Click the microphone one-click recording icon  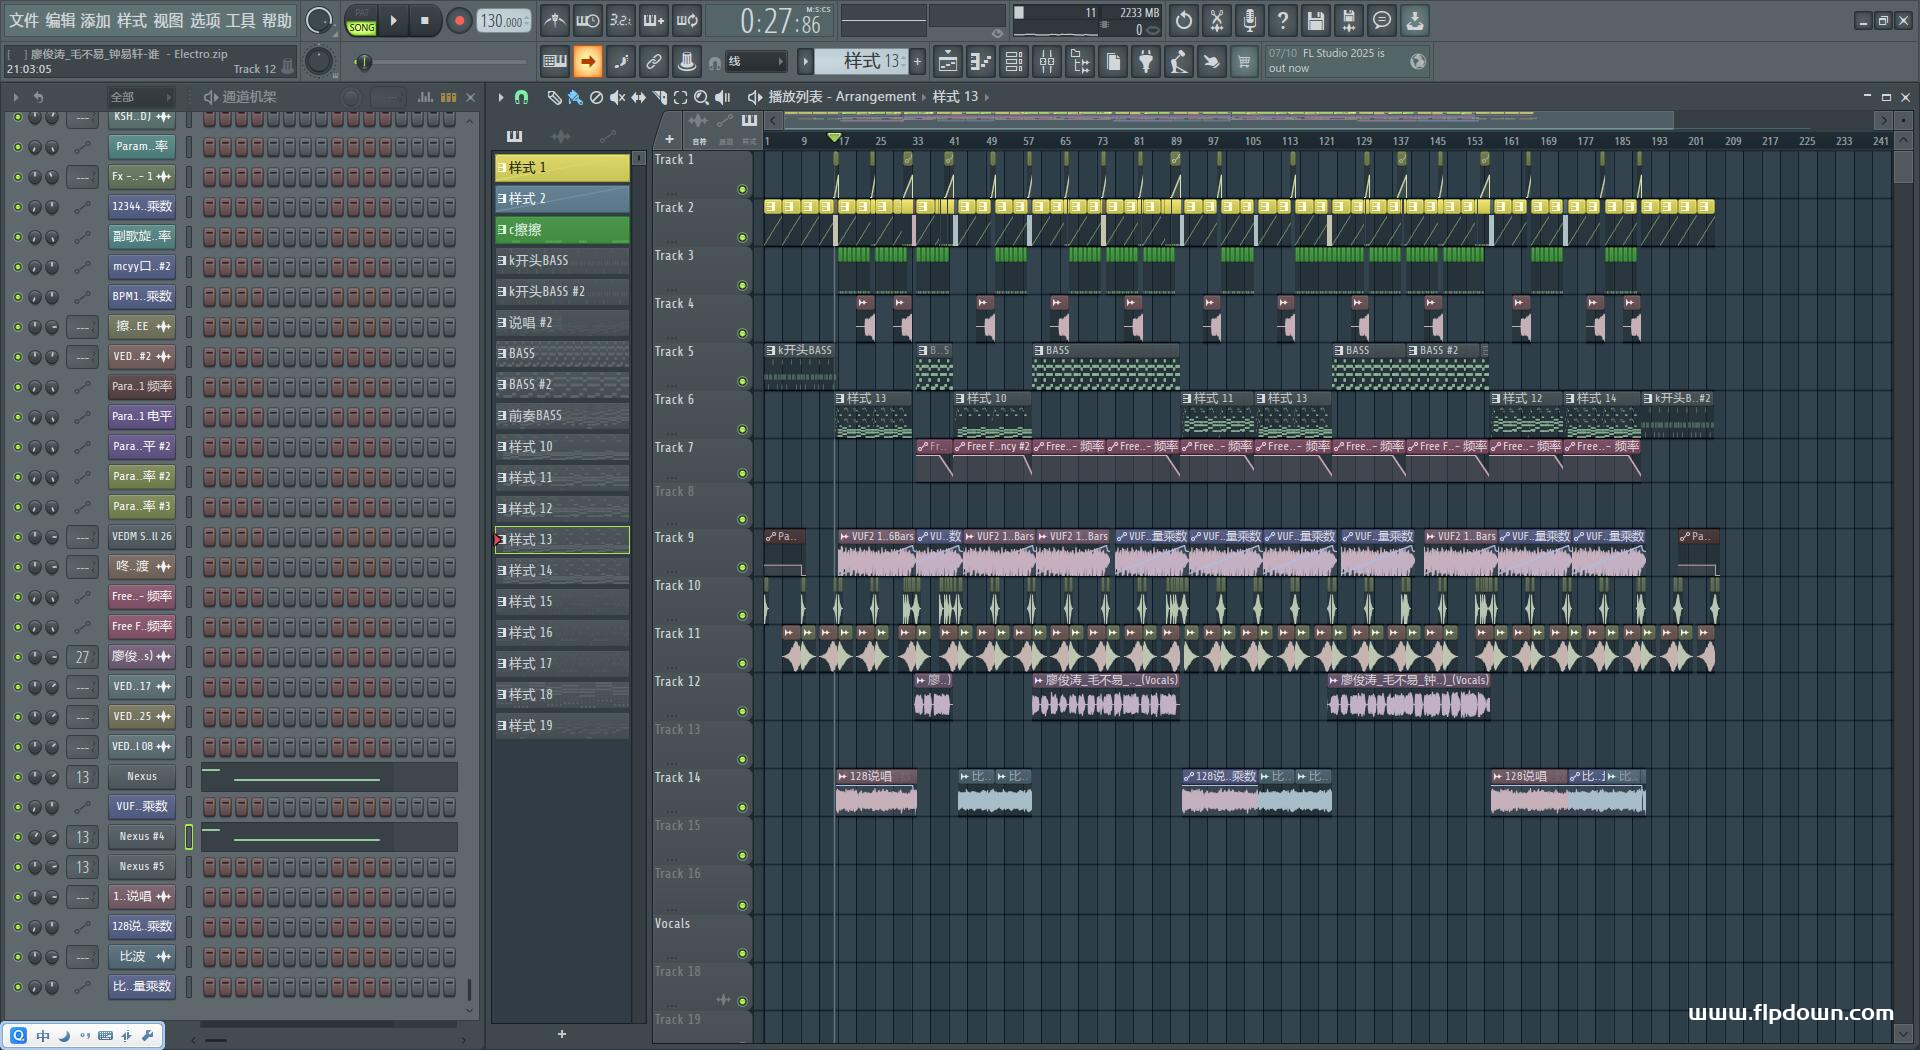pyautogui.click(x=1250, y=20)
